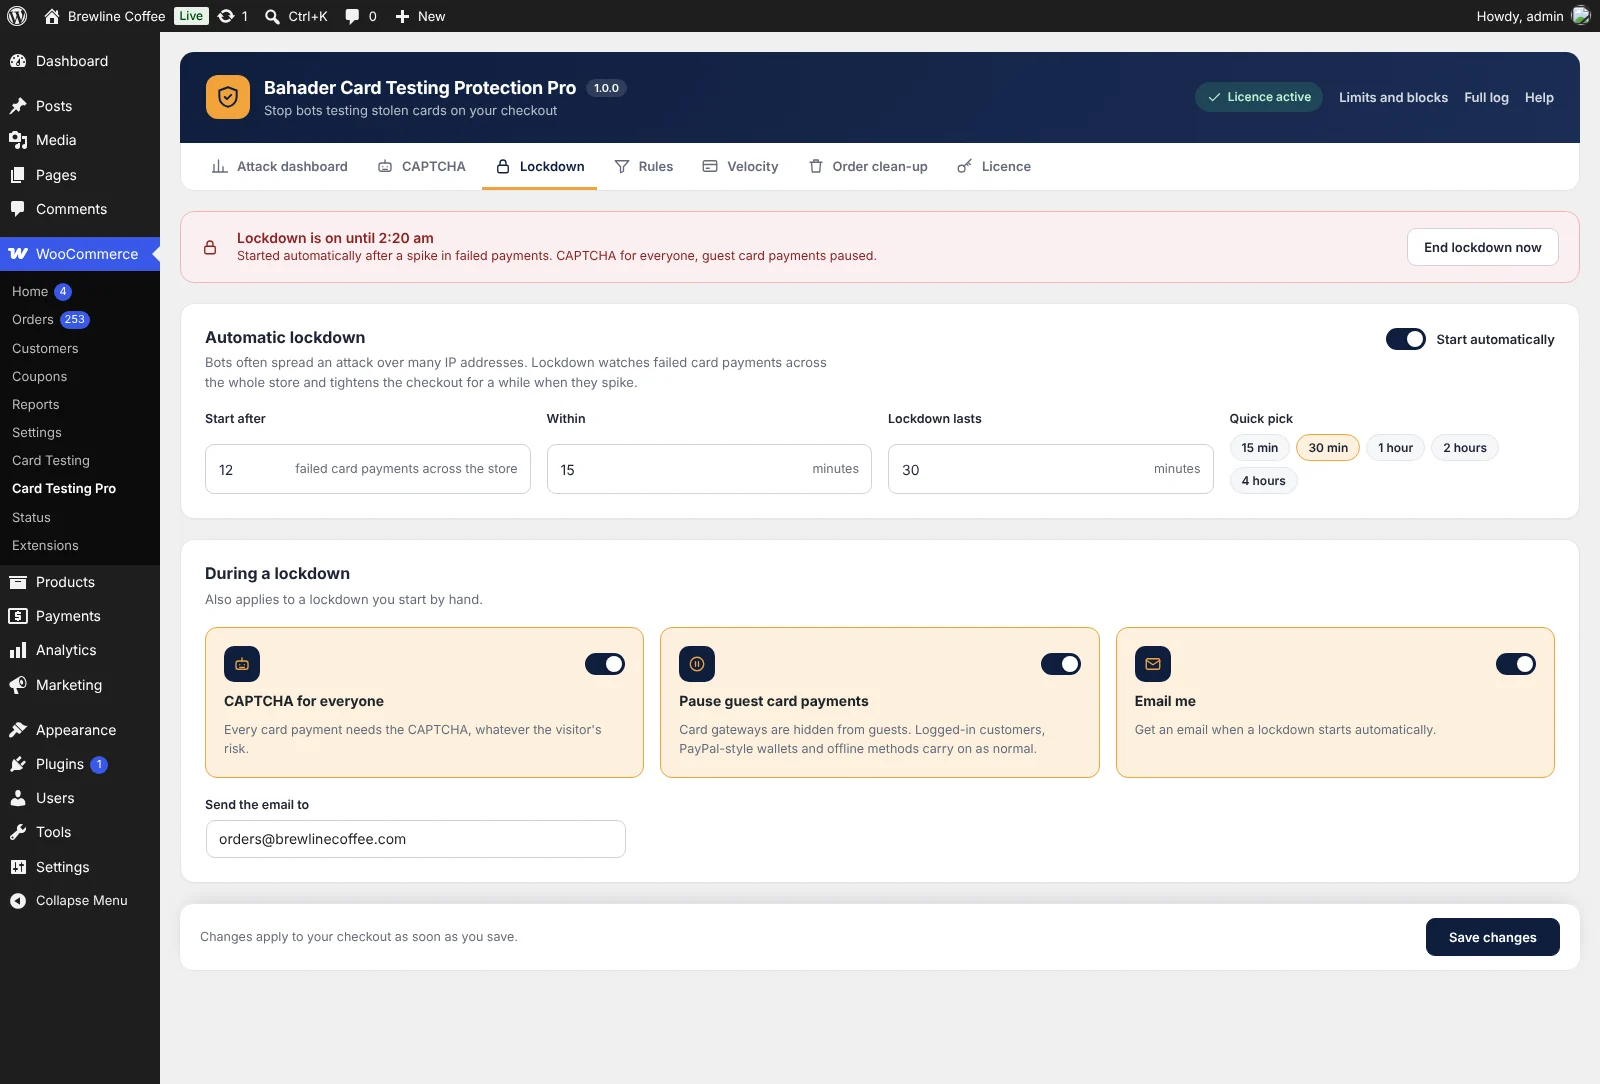This screenshot has width=1600, height=1084.
Task: Open the Limits and blocks link
Action: coord(1393,98)
